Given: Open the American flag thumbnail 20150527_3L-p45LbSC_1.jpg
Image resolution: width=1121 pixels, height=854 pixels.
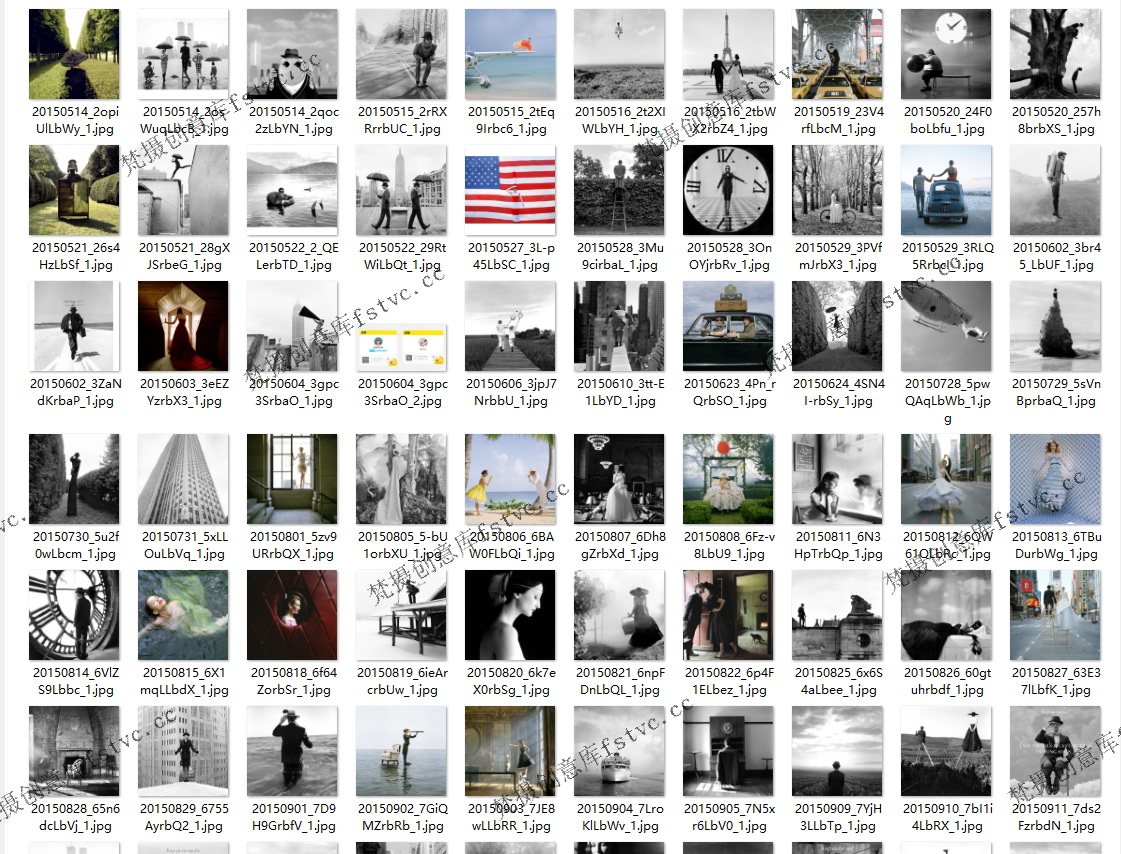Looking at the screenshot, I should coord(510,190).
